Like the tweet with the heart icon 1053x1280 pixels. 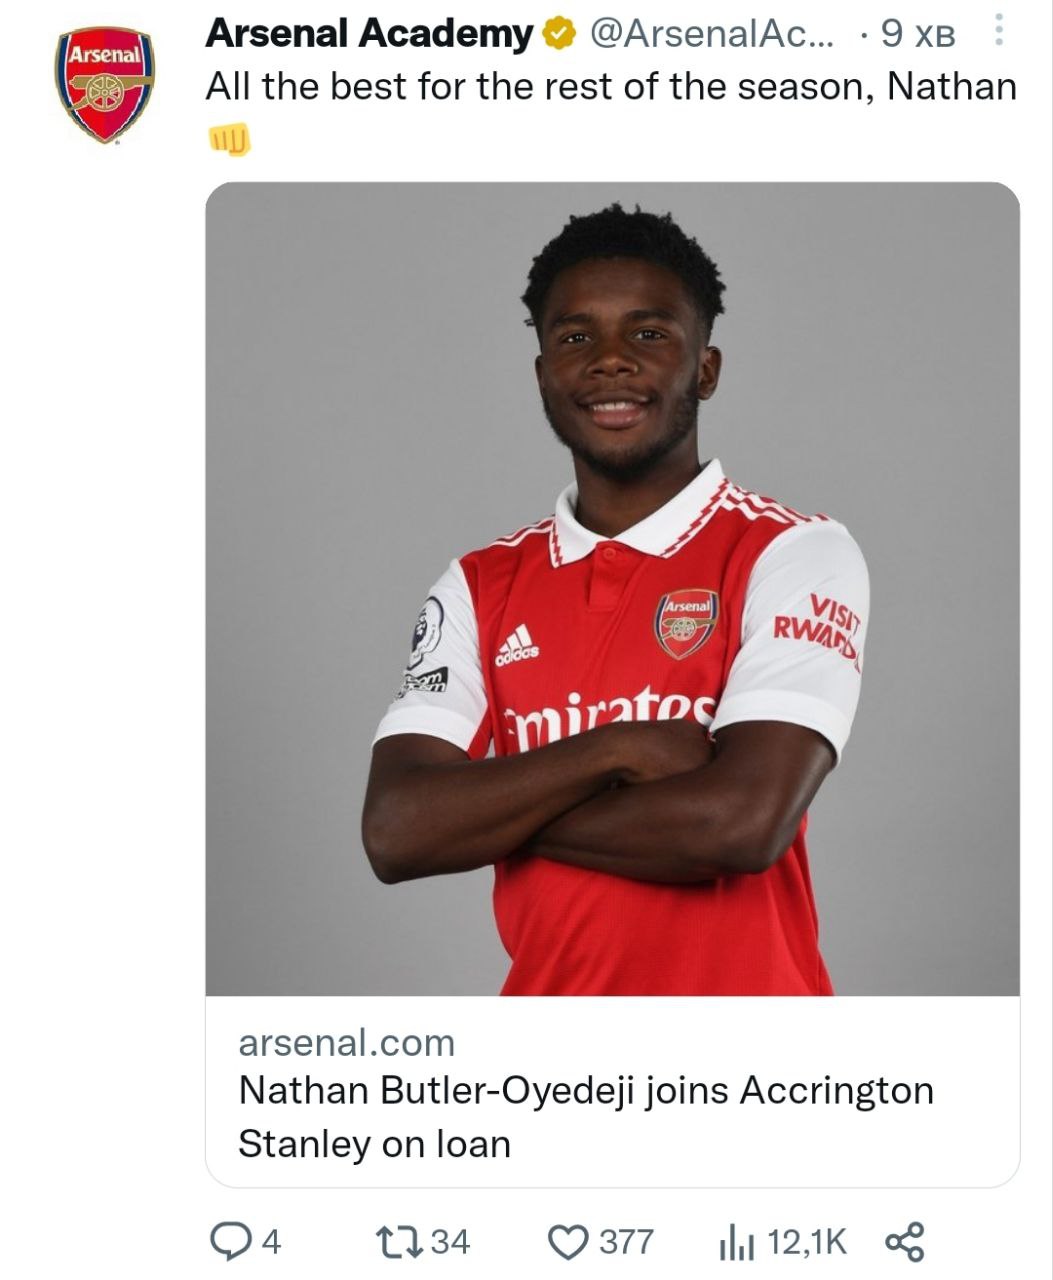[x=568, y=1242]
